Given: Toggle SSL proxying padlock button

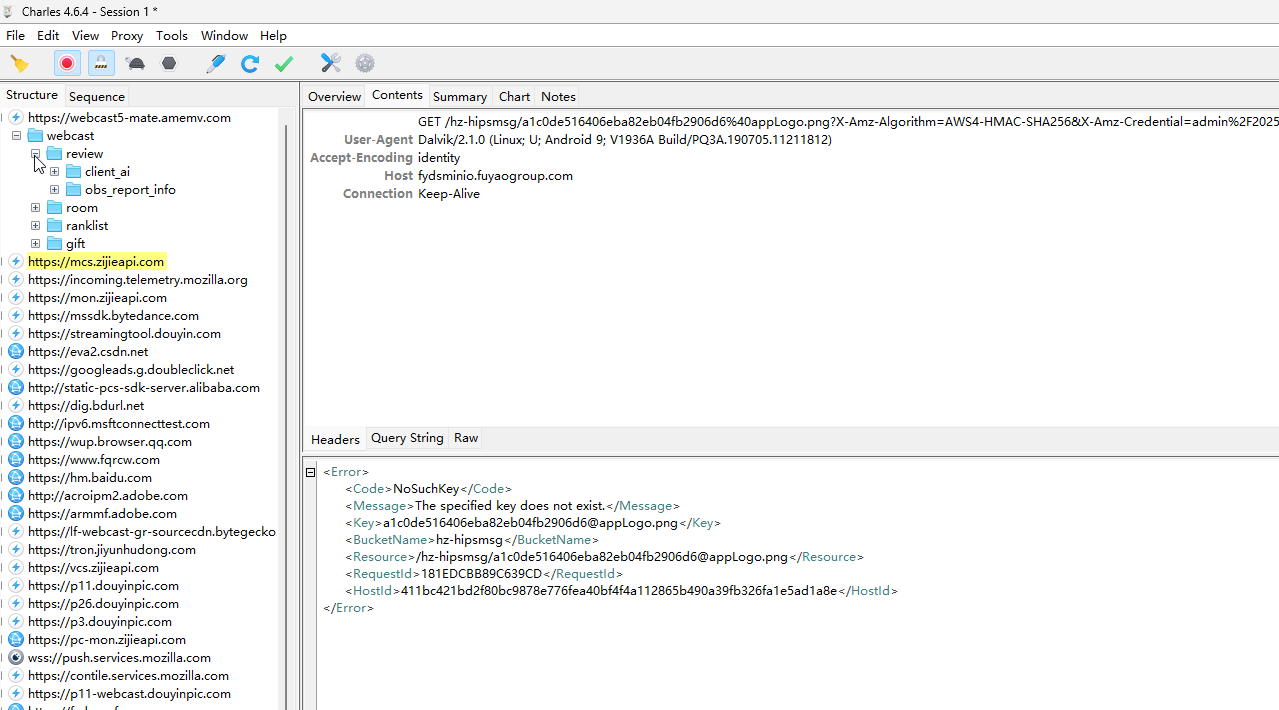Looking at the screenshot, I should (x=101, y=64).
